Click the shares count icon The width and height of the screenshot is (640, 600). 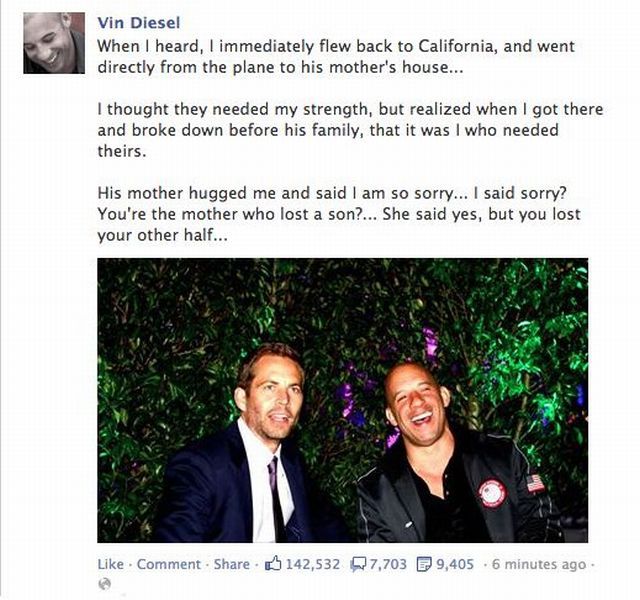(425, 564)
